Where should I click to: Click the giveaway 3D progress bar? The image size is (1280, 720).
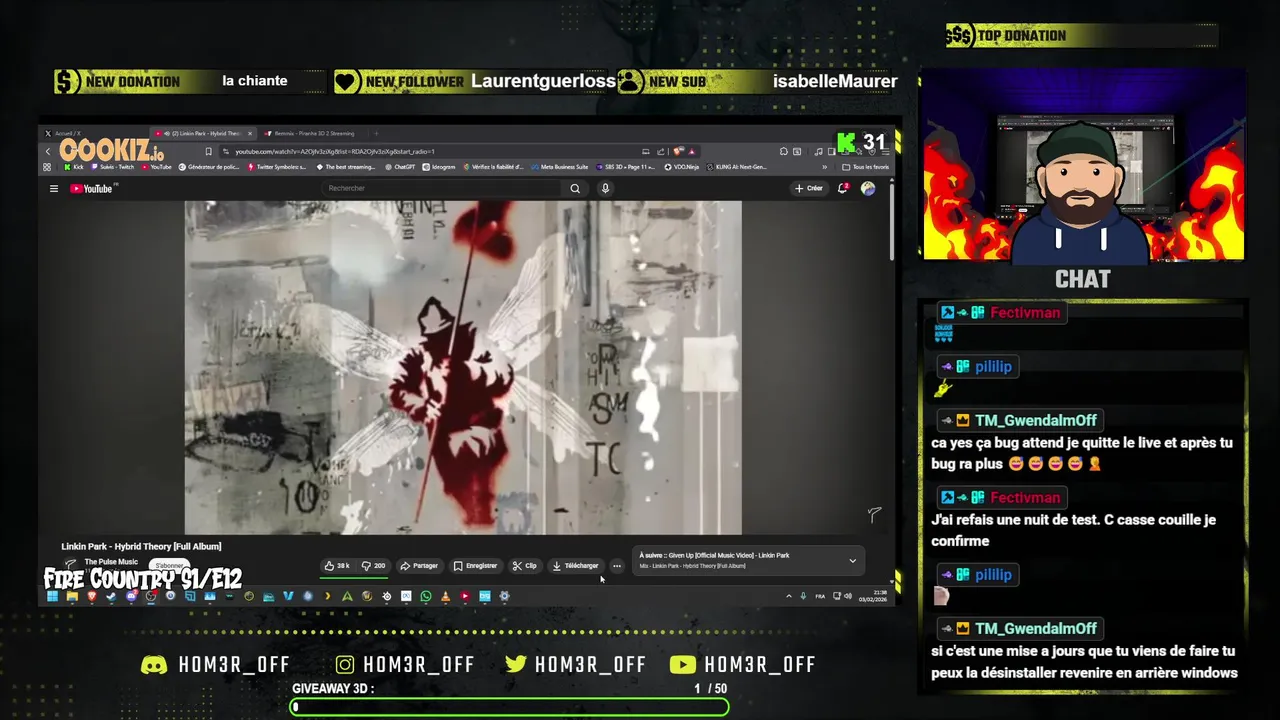(510, 707)
